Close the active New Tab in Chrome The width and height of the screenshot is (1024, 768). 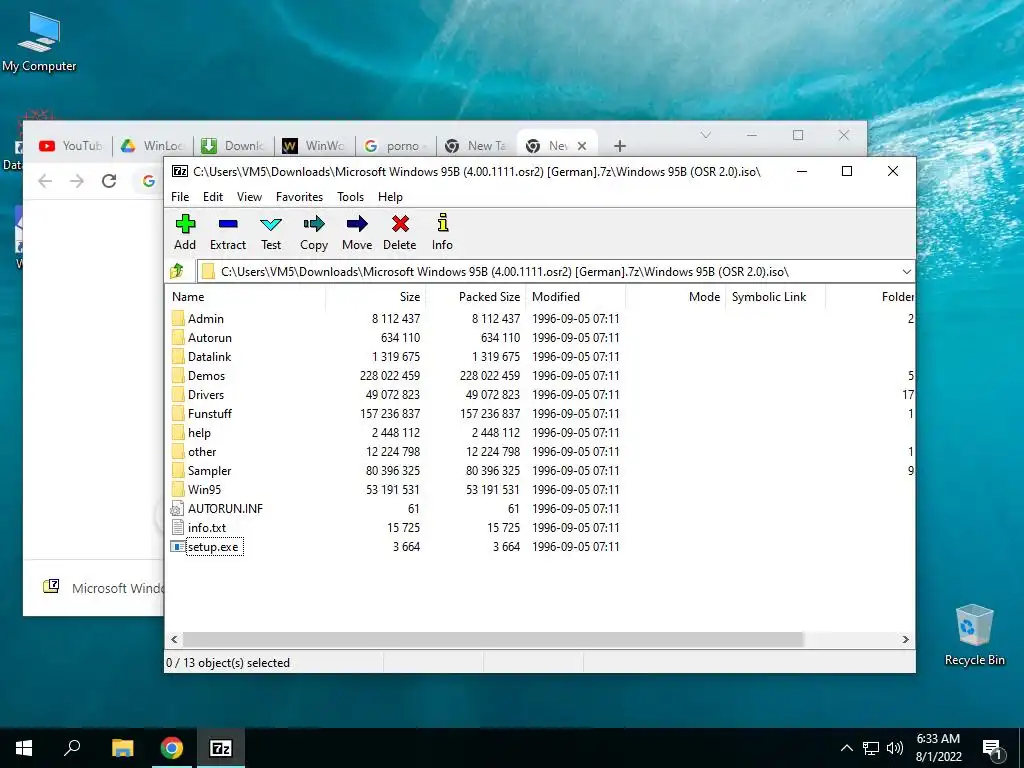[x=582, y=146]
